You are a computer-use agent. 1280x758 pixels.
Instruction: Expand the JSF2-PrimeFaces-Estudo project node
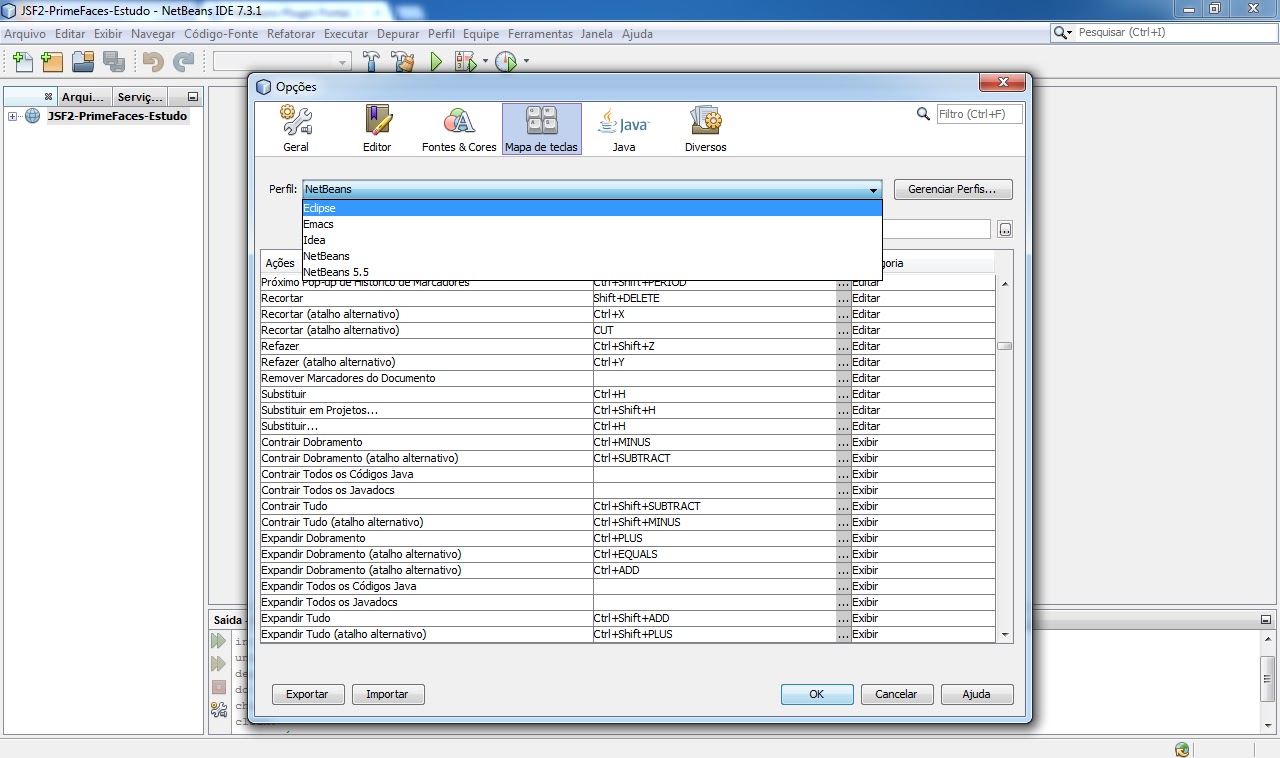click(10, 116)
